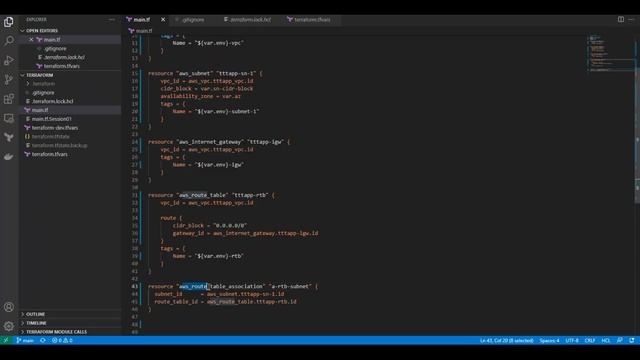This screenshot has height=360, width=640.
Task: Close main.tf in Open Editors list
Action: coord(31,40)
